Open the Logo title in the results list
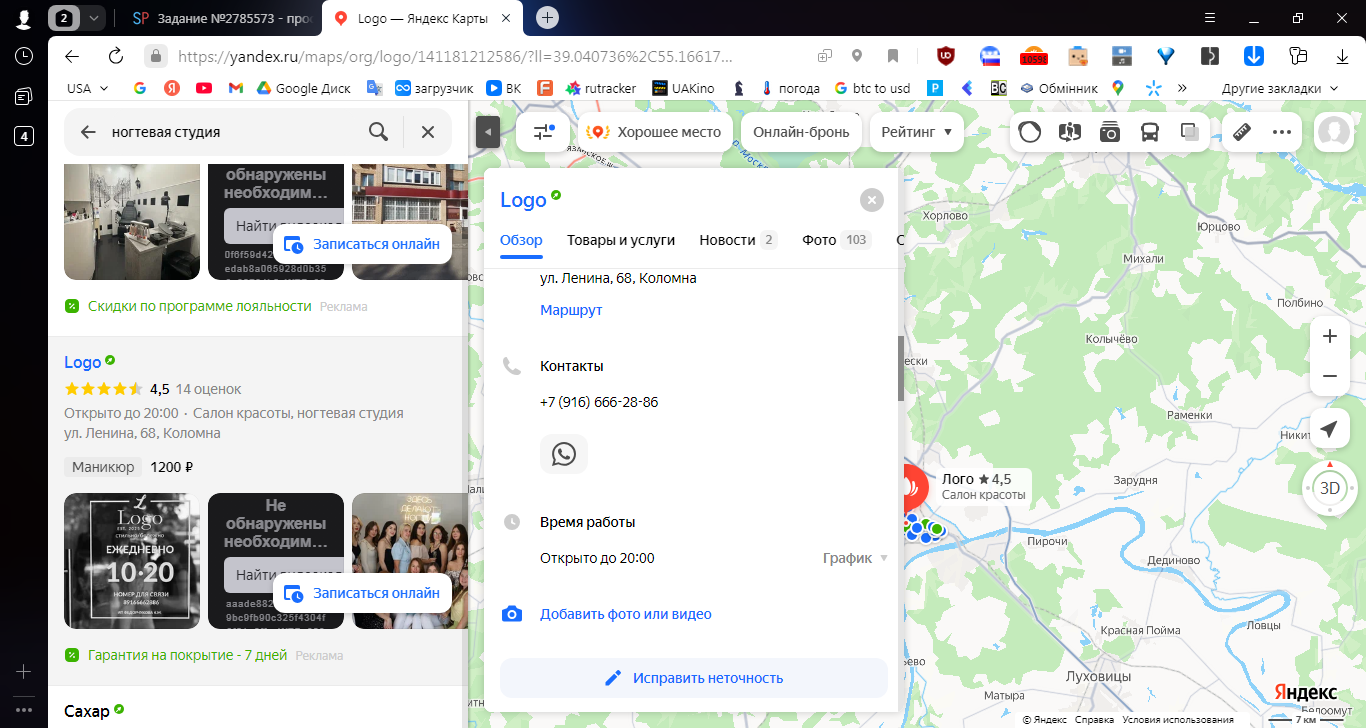The image size is (1366, 728). [x=83, y=362]
